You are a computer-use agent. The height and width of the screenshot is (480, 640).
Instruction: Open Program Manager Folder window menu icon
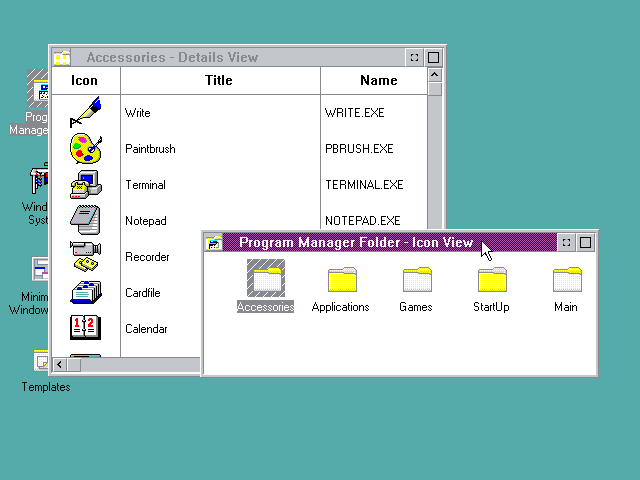point(214,242)
